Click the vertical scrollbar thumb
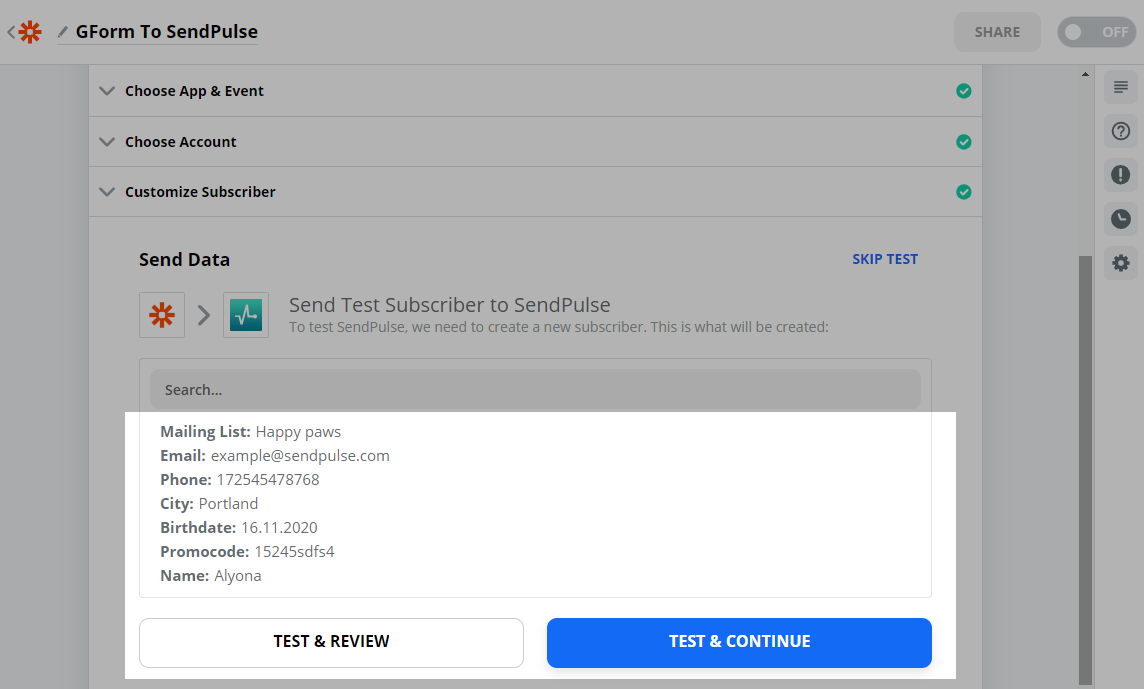The image size is (1144, 689). [1086, 470]
